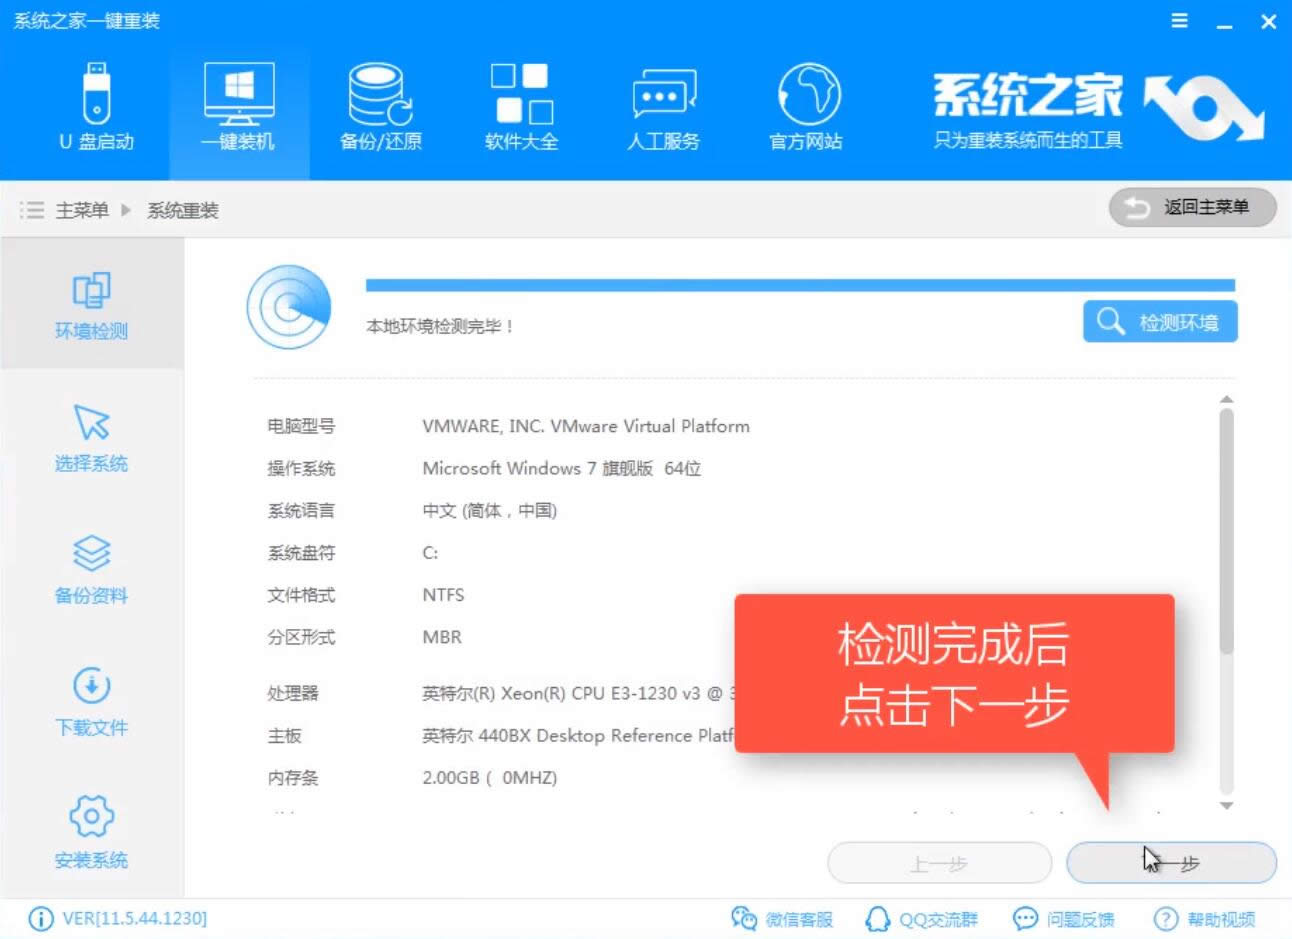
Task: Launch 人工服务 customer service
Action: click(x=663, y=103)
